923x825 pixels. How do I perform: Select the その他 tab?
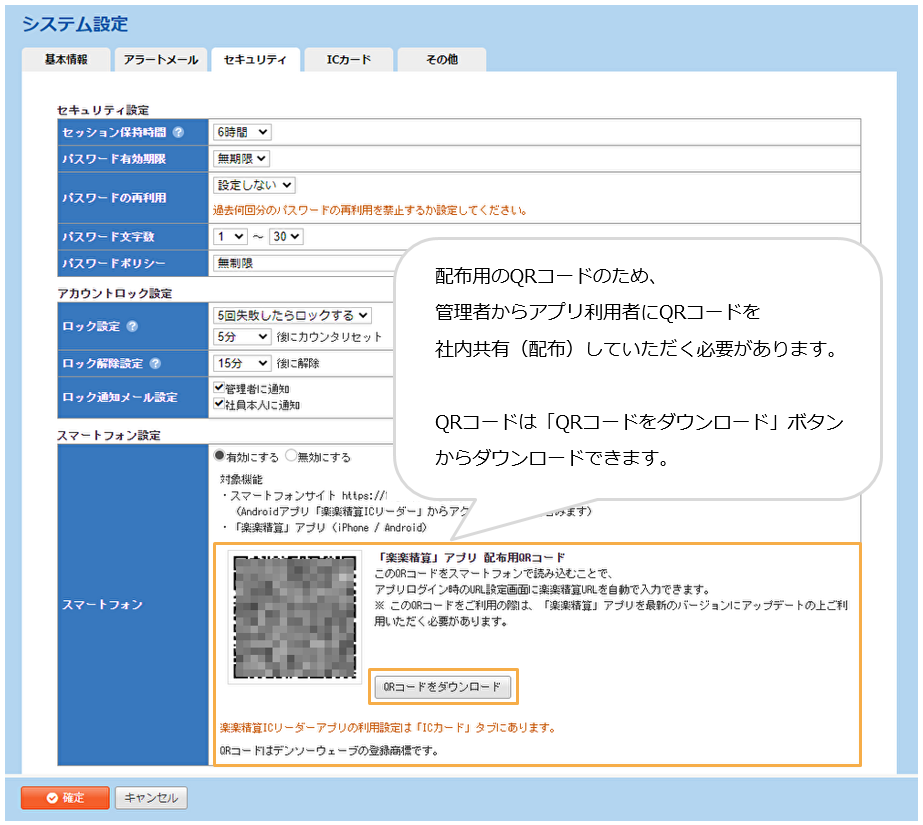click(x=441, y=60)
